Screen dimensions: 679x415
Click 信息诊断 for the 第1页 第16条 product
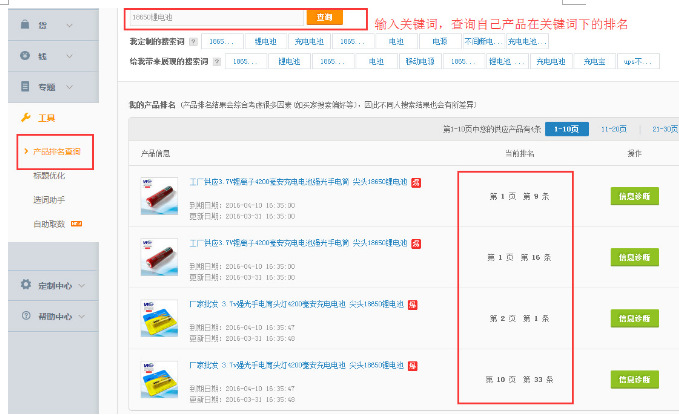[634, 257]
